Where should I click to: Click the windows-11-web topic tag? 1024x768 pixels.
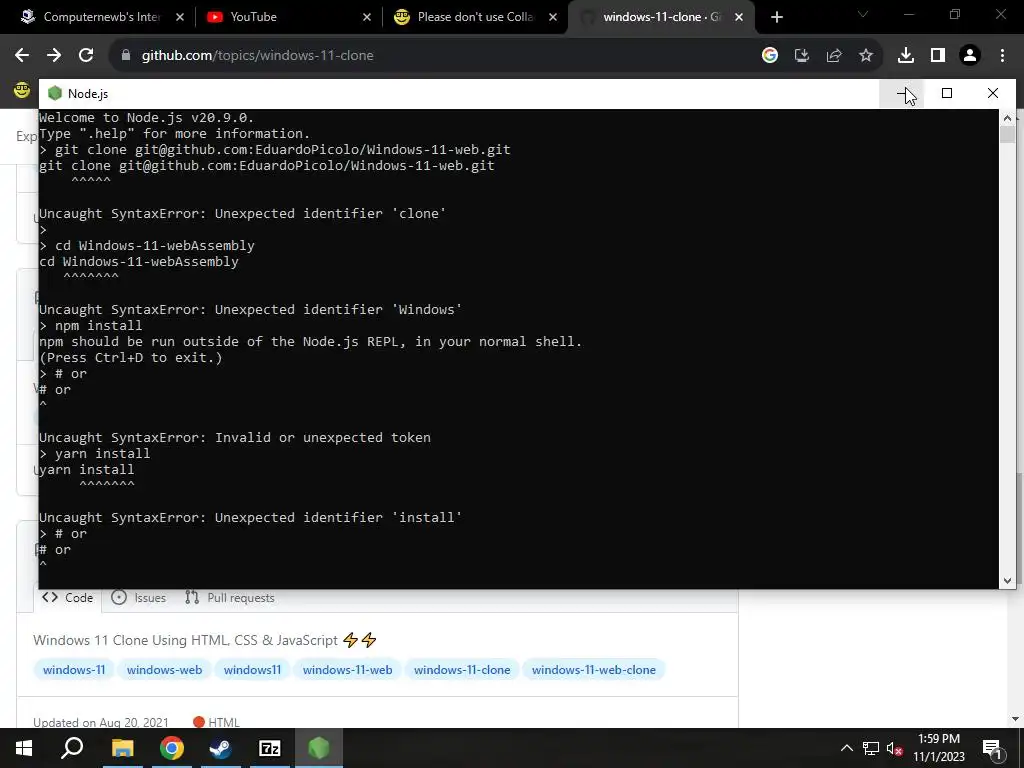tap(347, 669)
